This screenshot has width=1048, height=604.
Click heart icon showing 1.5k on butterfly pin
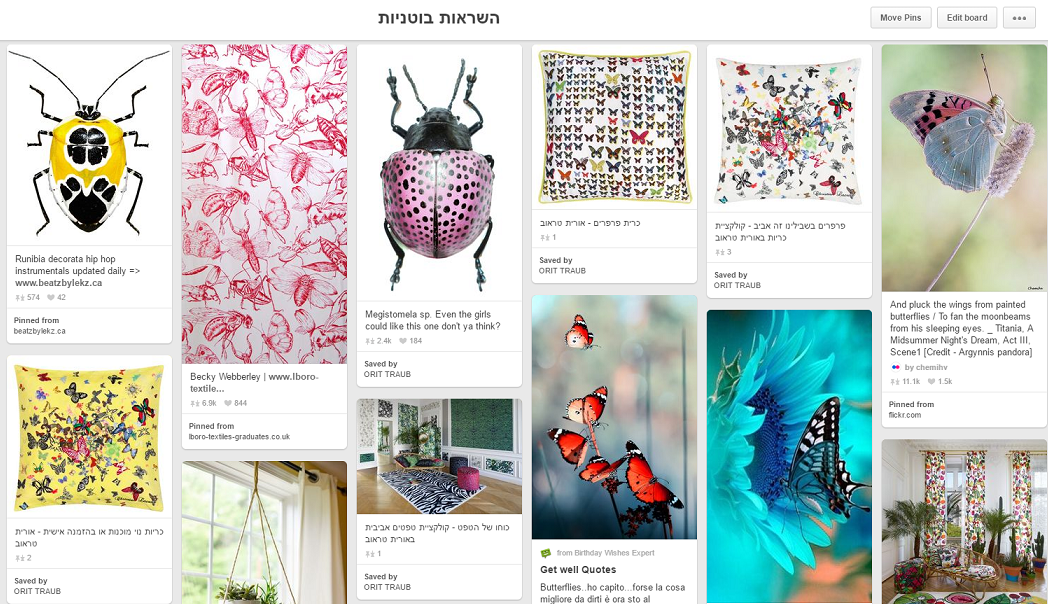931,382
